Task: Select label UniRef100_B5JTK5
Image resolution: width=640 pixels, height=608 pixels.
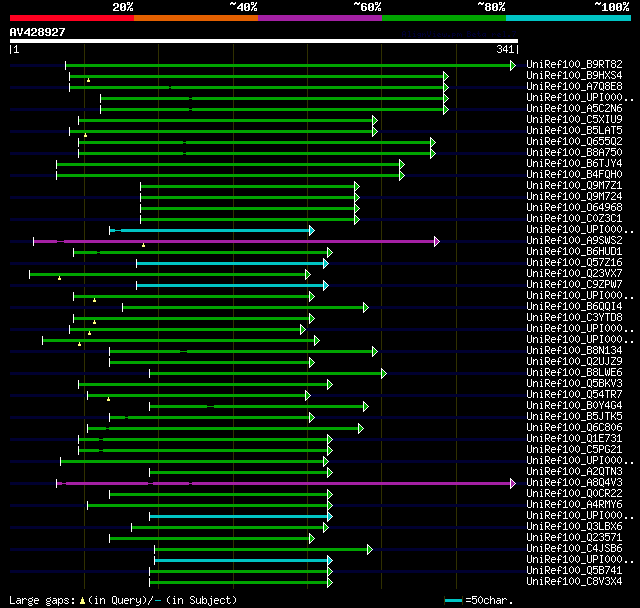Action: point(574,417)
